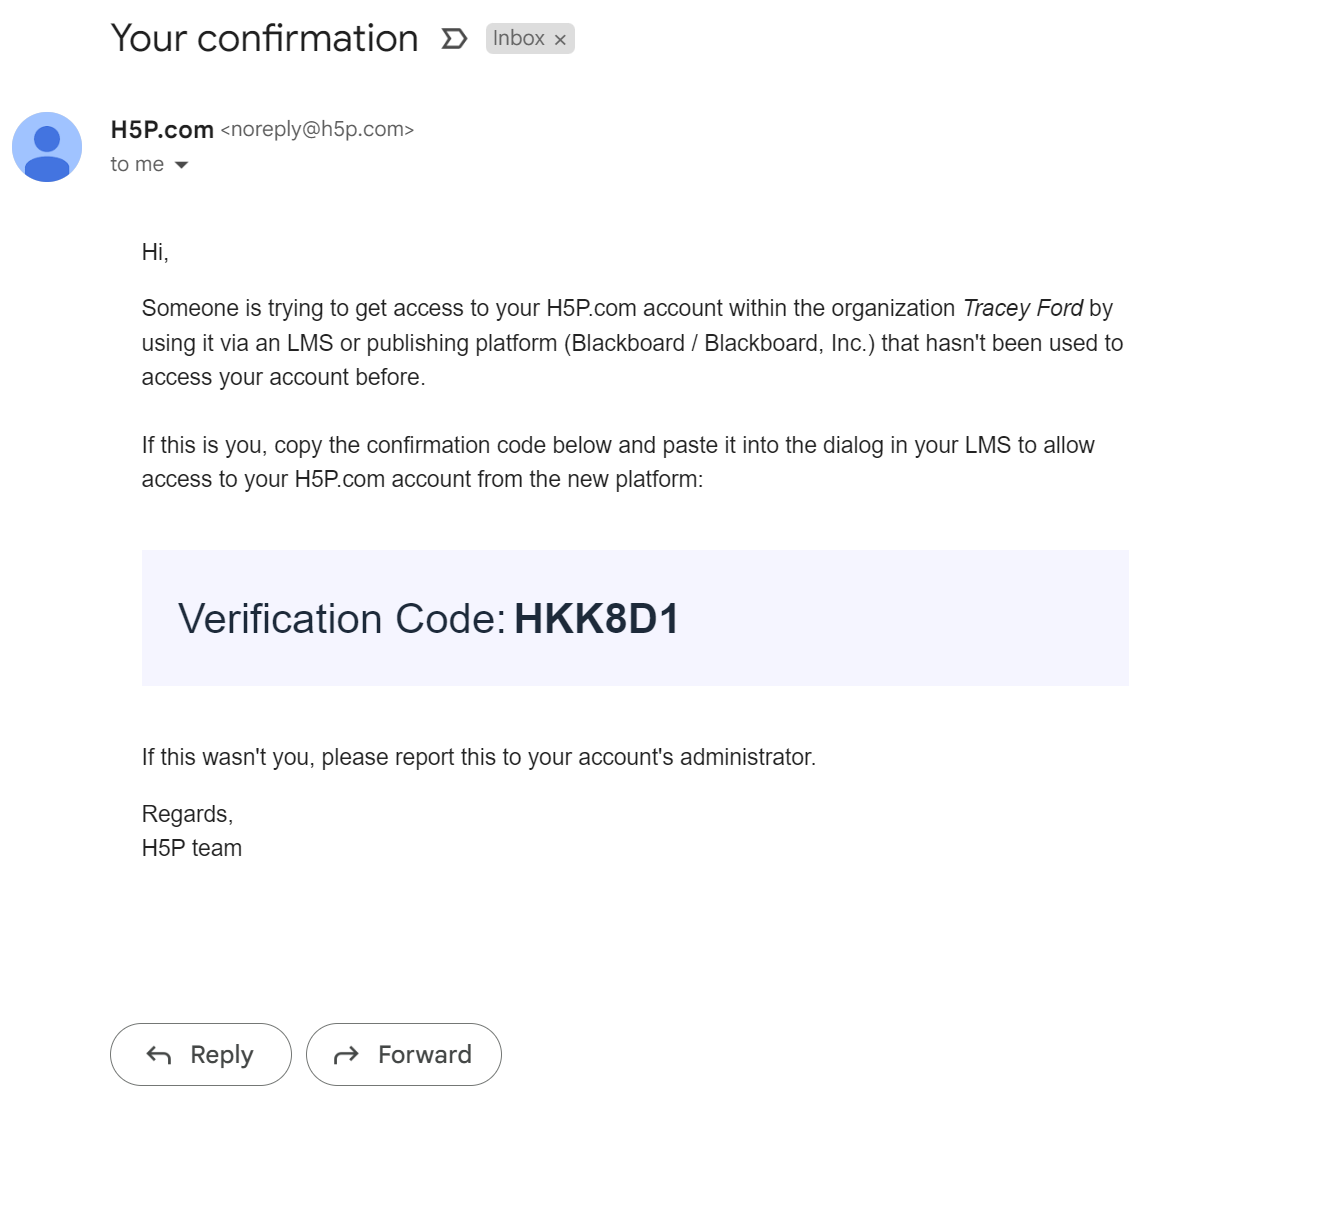Remove the Inbox label via its x
1318x1212 pixels.
pos(560,40)
